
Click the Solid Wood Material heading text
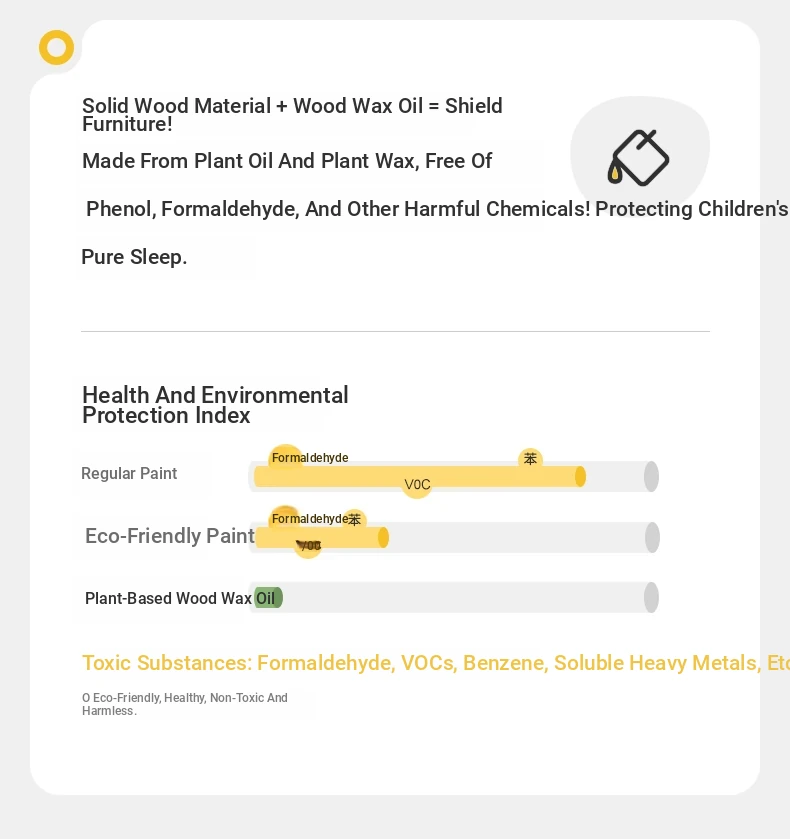[x=292, y=115]
